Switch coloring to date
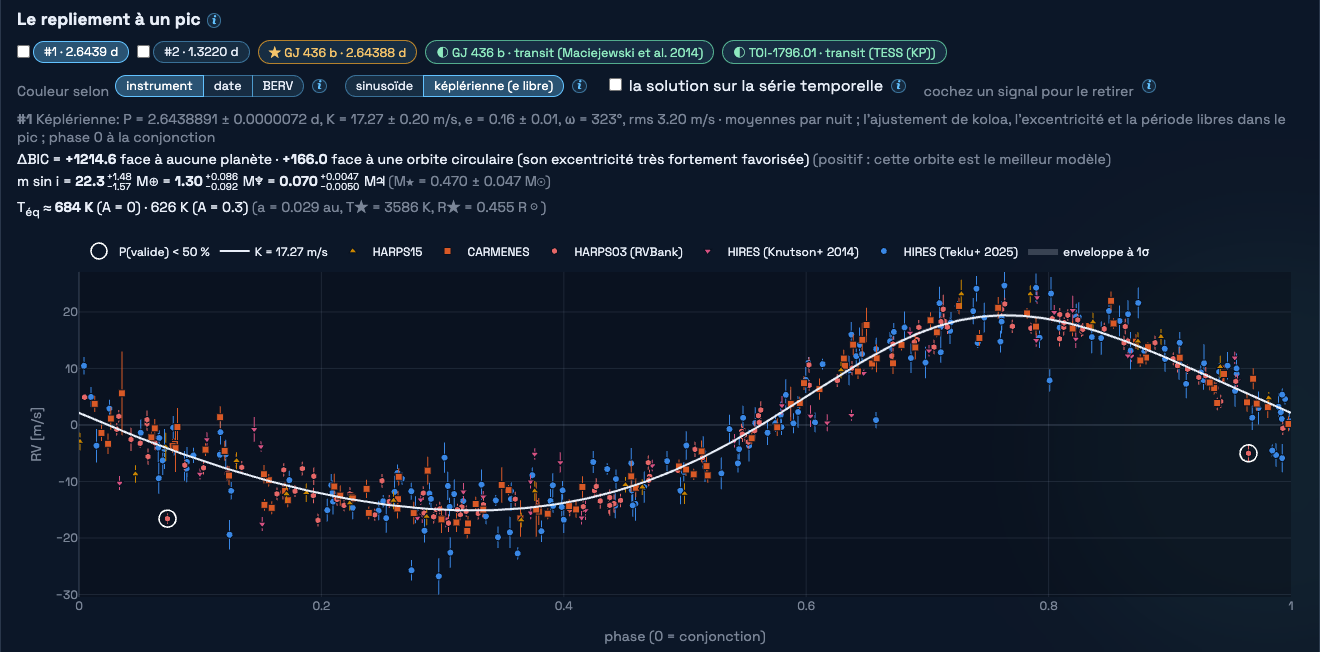 coord(228,86)
